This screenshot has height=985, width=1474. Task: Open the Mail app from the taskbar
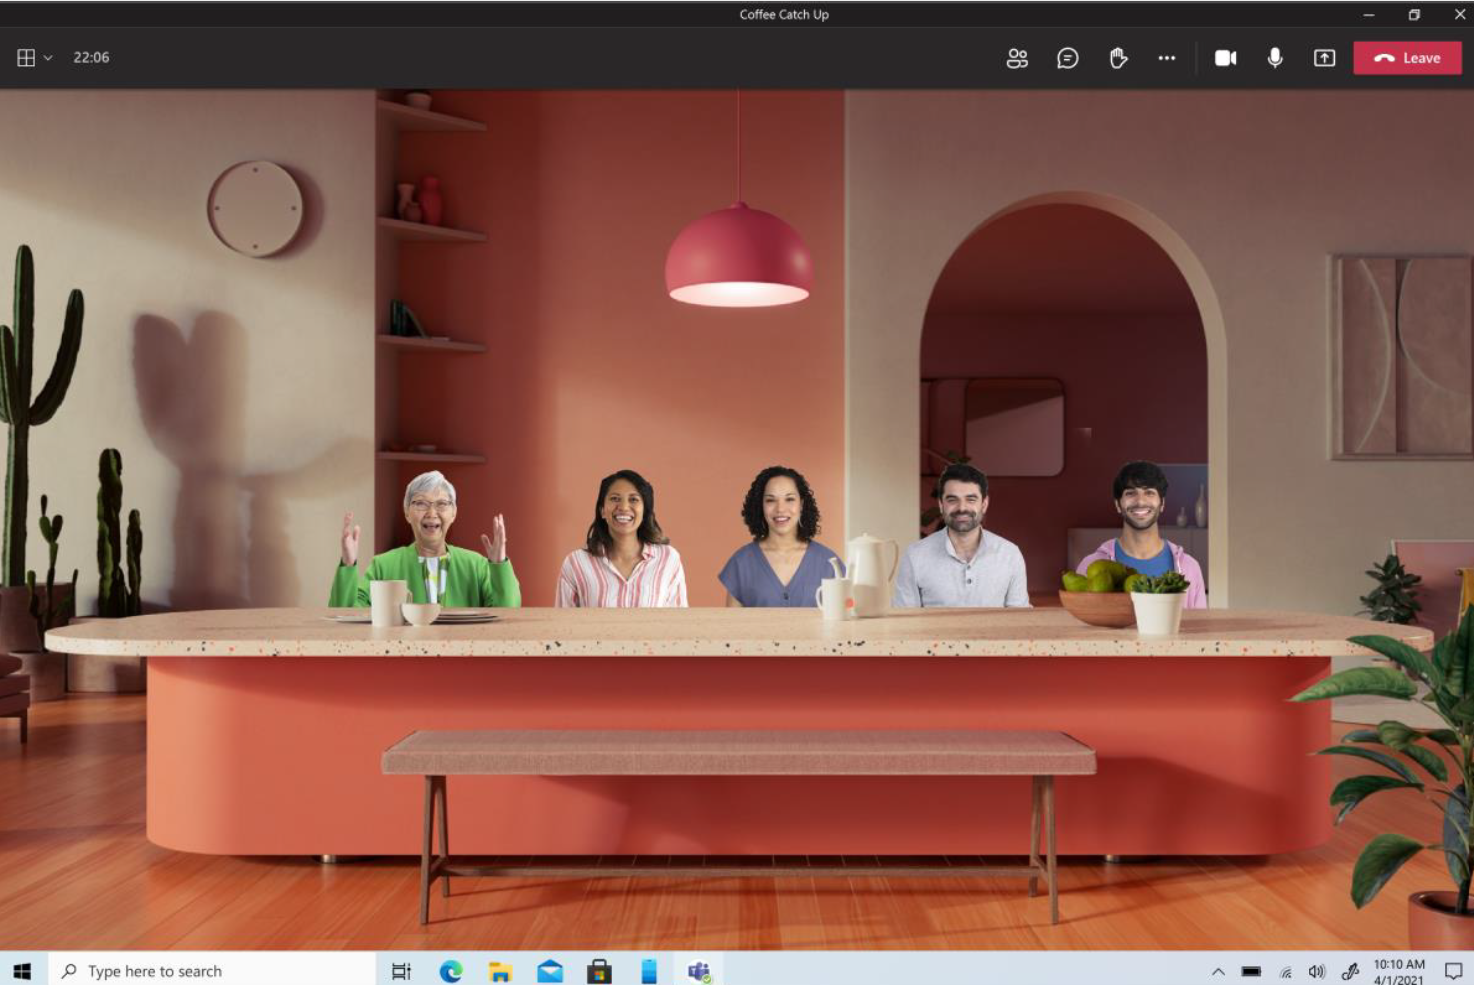550,971
